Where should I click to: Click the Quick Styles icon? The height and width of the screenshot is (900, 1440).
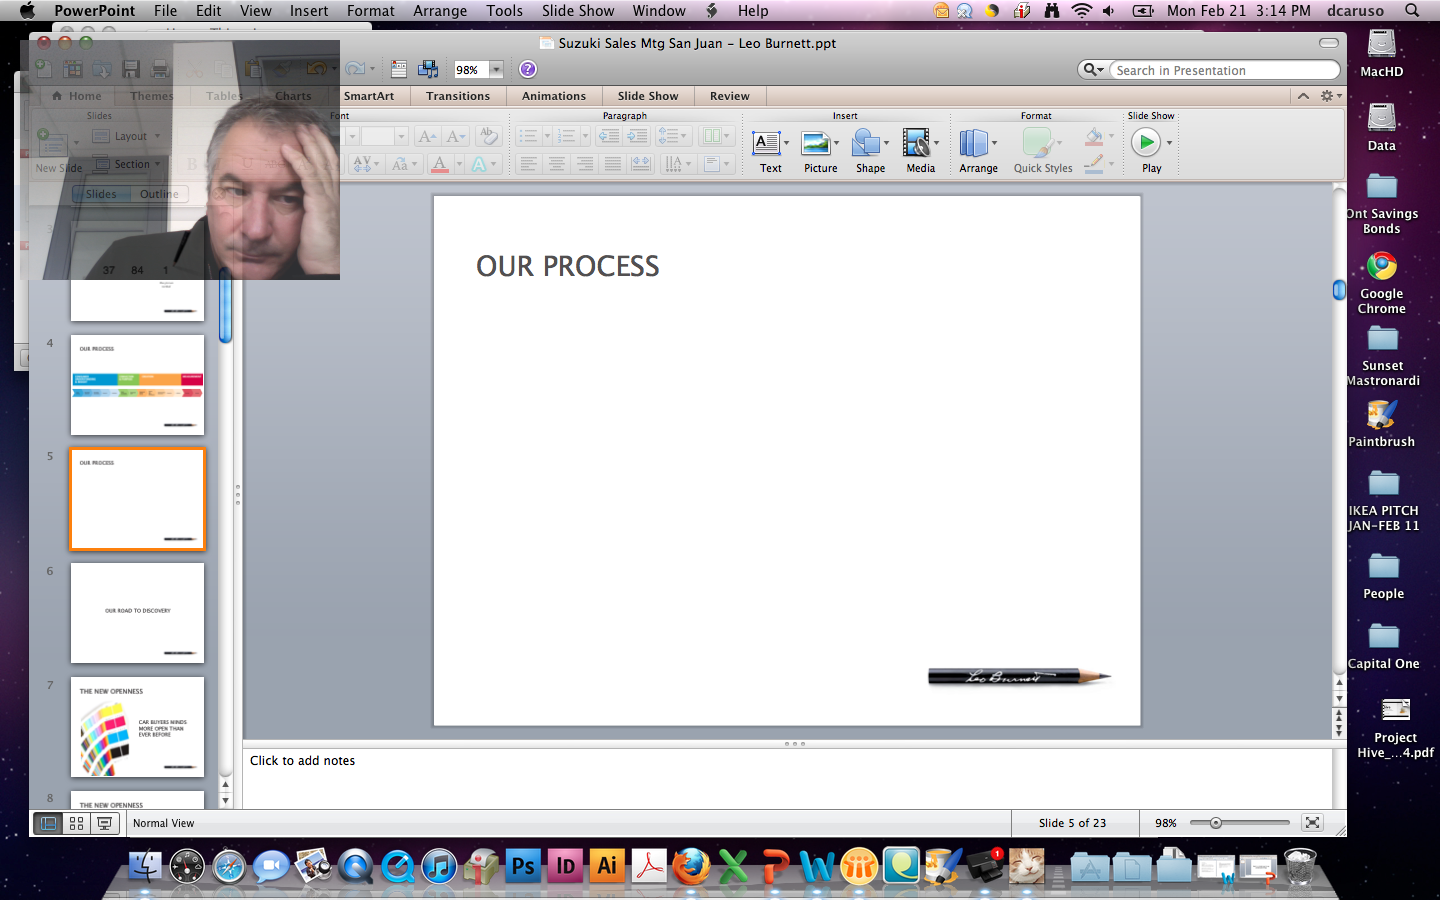coord(1038,143)
